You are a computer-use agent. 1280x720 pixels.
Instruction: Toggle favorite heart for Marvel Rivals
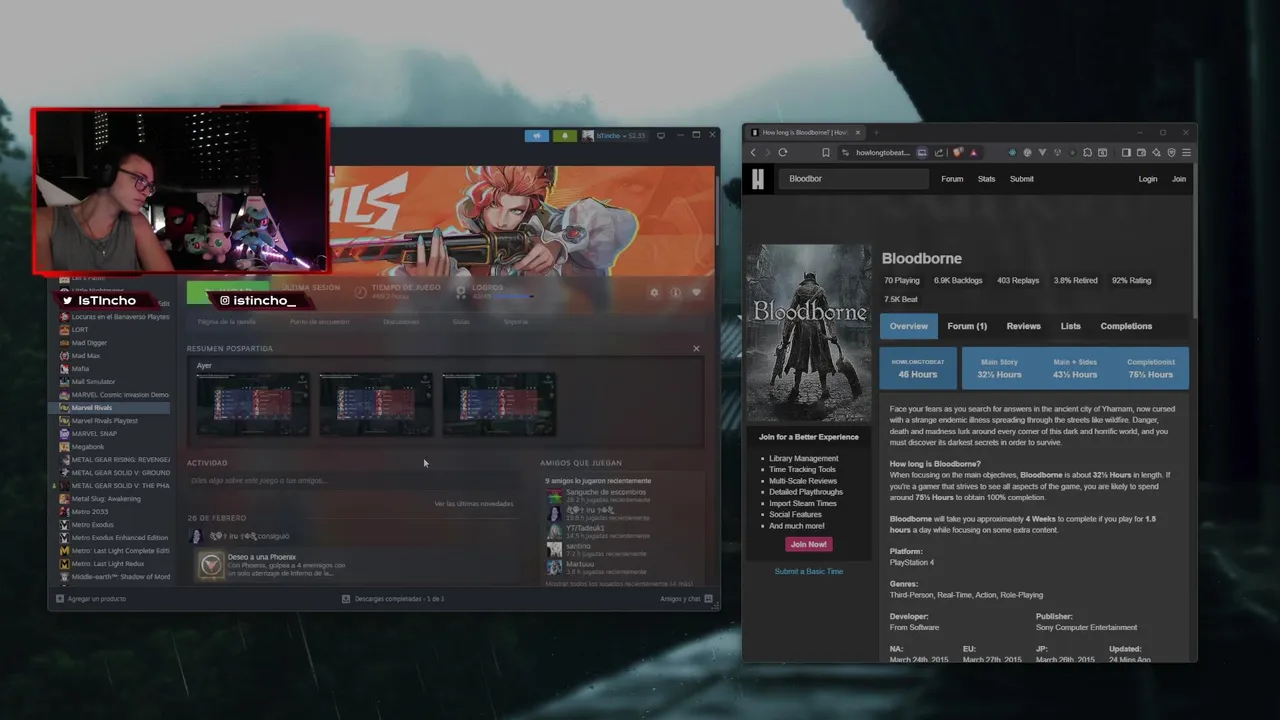696,292
